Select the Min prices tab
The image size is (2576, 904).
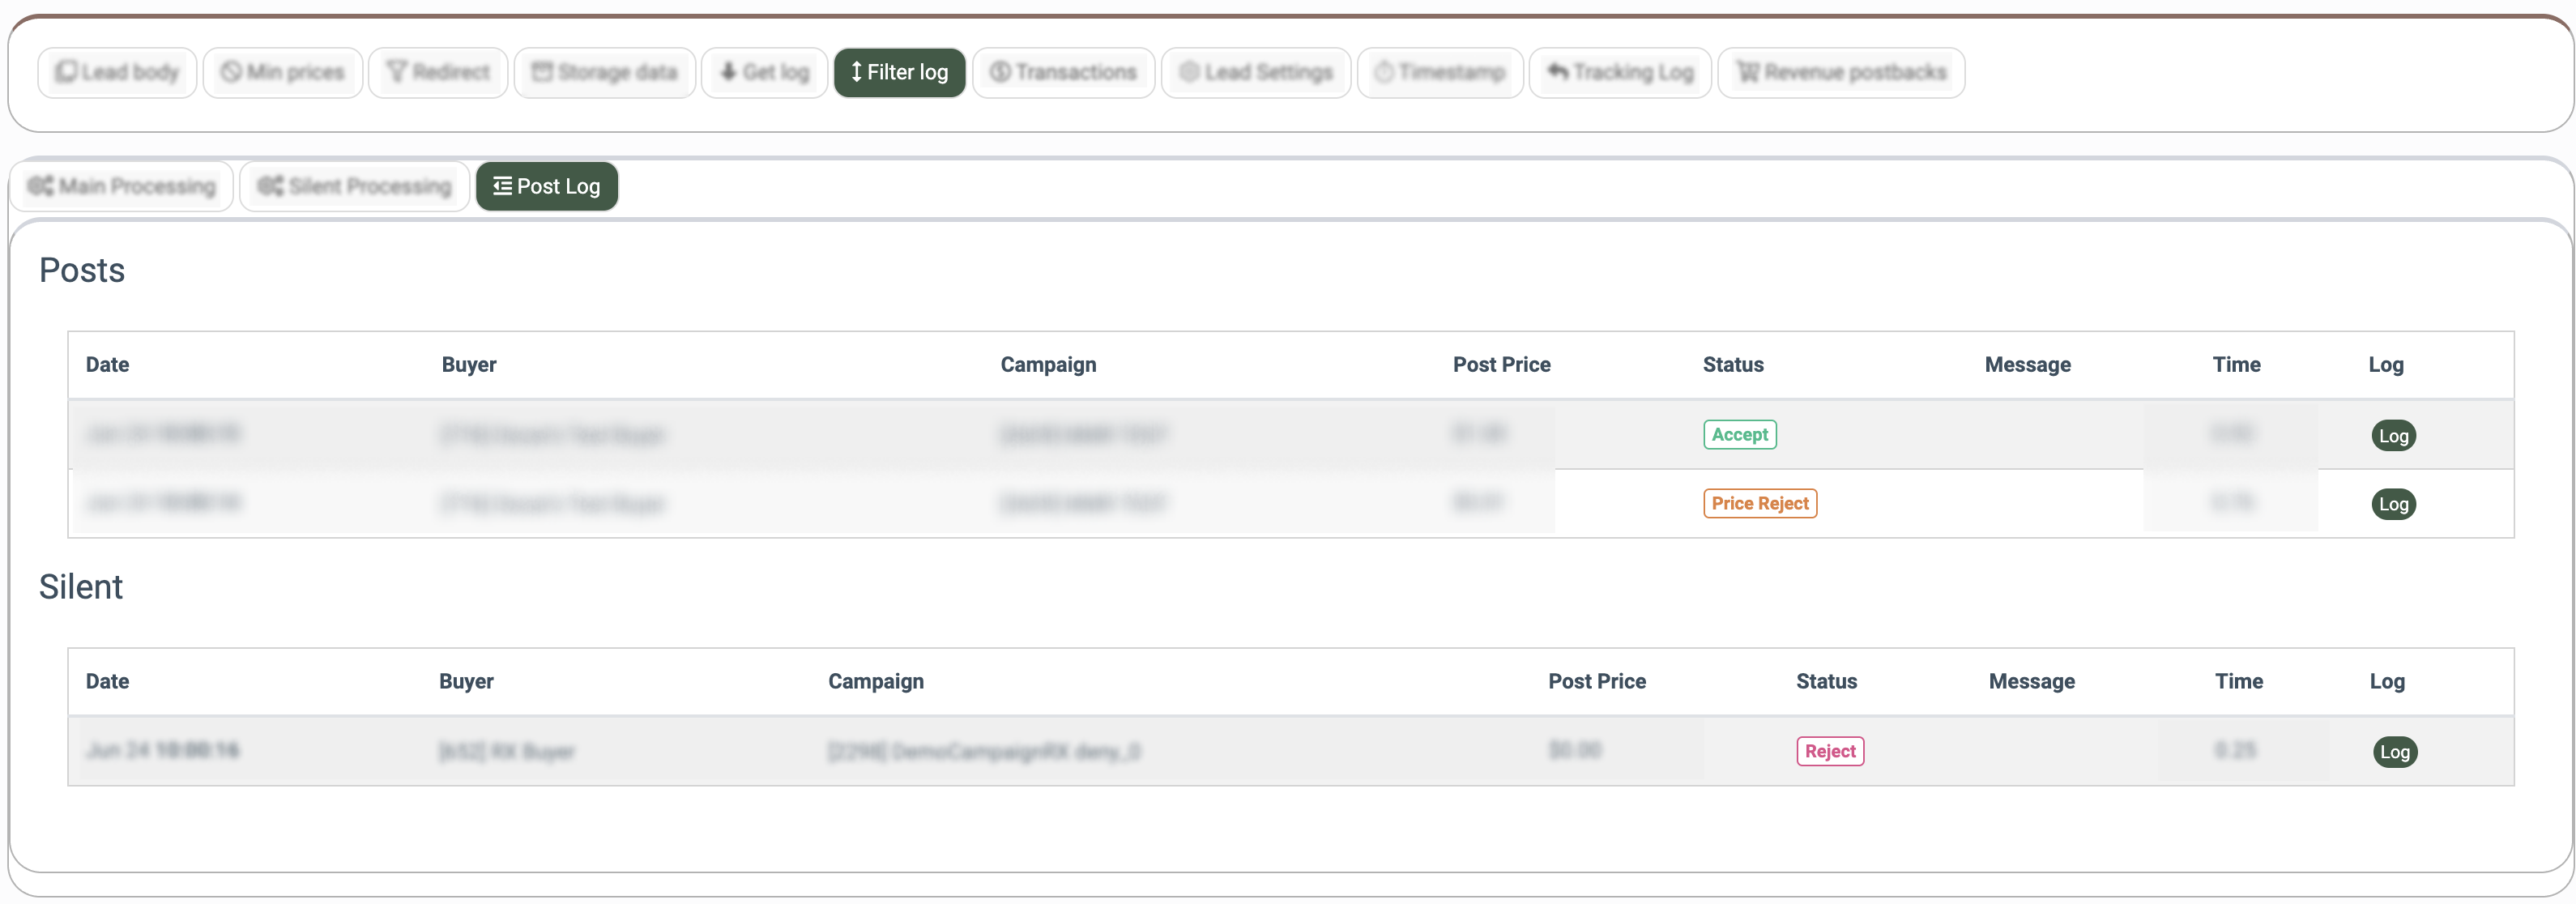pyautogui.click(x=282, y=72)
